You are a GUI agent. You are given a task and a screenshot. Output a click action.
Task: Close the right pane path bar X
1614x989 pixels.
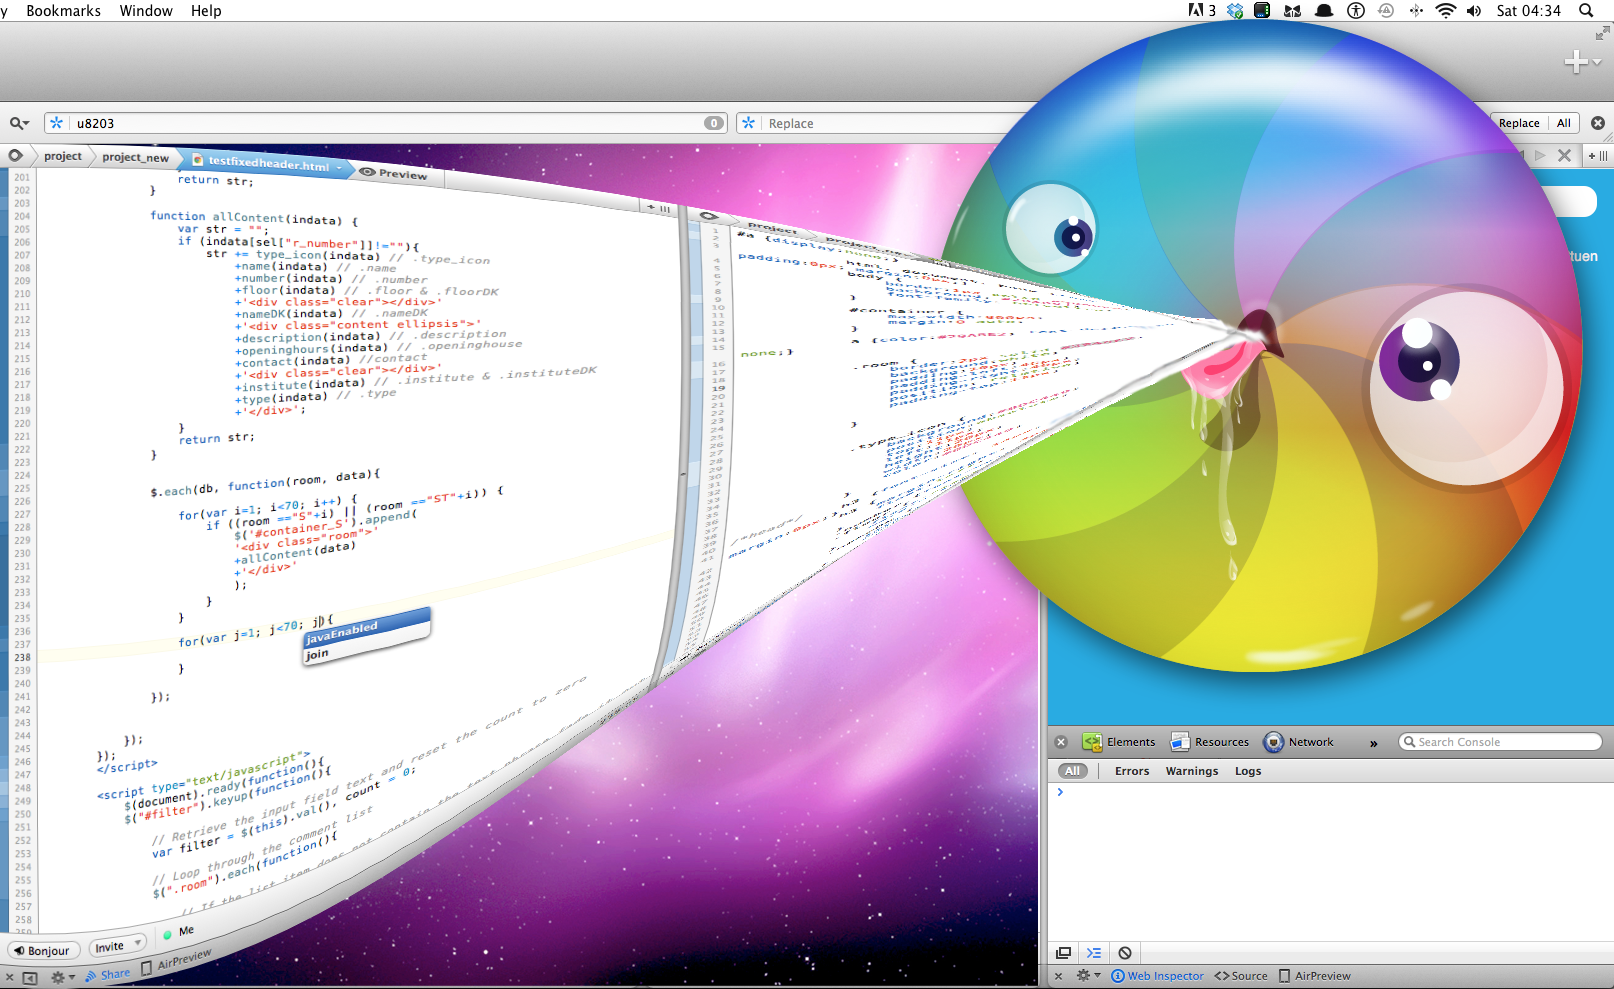click(1564, 155)
